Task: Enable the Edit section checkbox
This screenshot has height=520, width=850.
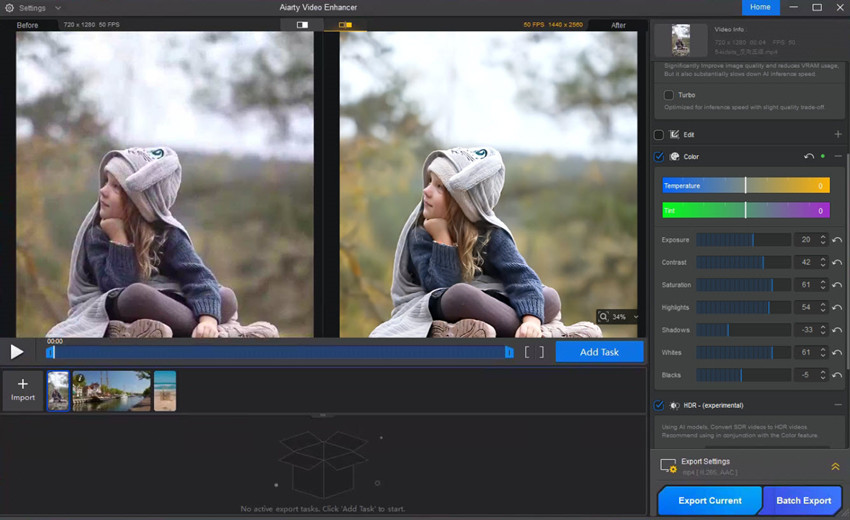Action: 659,134
